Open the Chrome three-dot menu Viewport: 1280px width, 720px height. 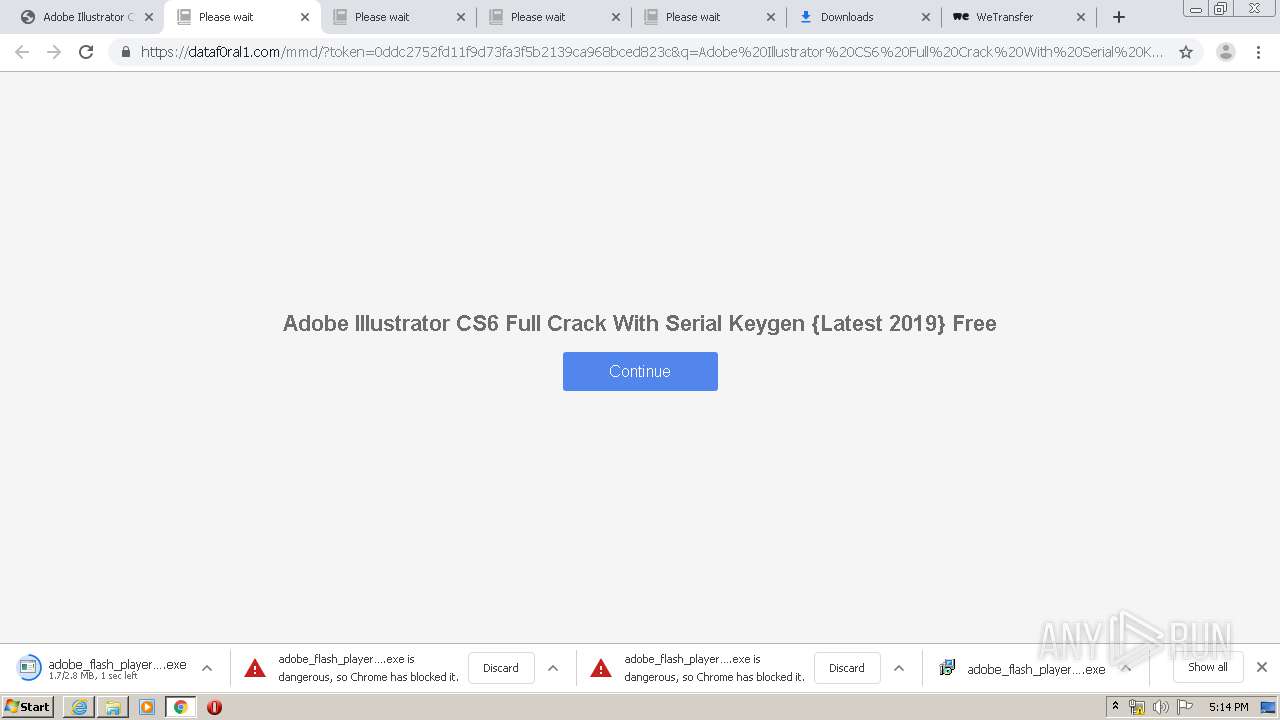(1258, 52)
